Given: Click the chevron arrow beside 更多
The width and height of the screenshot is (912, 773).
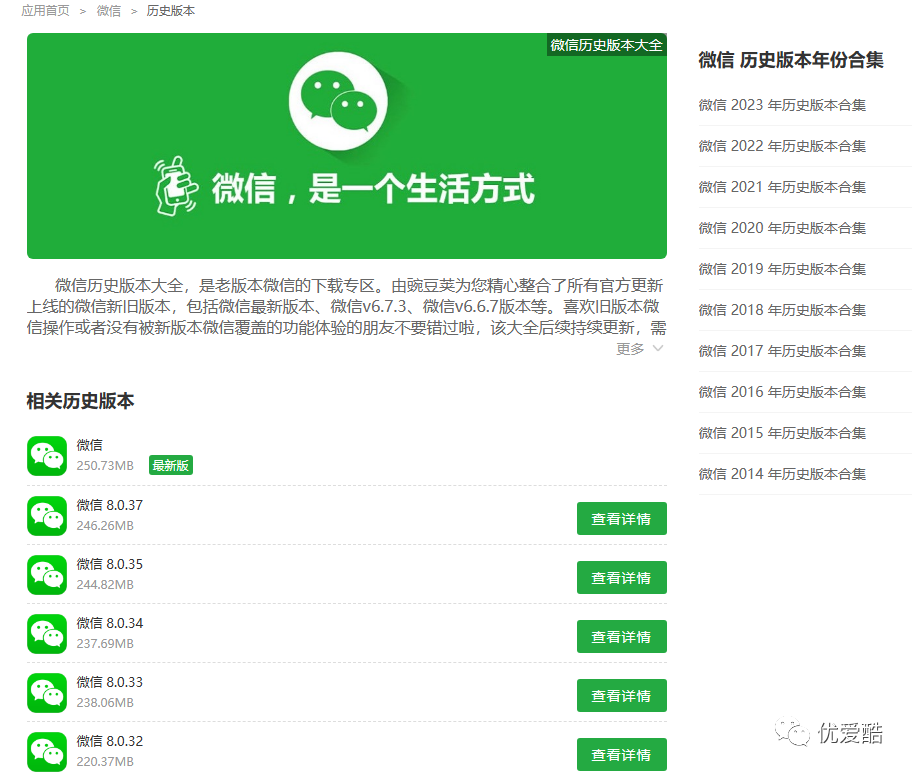Looking at the screenshot, I should (656, 348).
